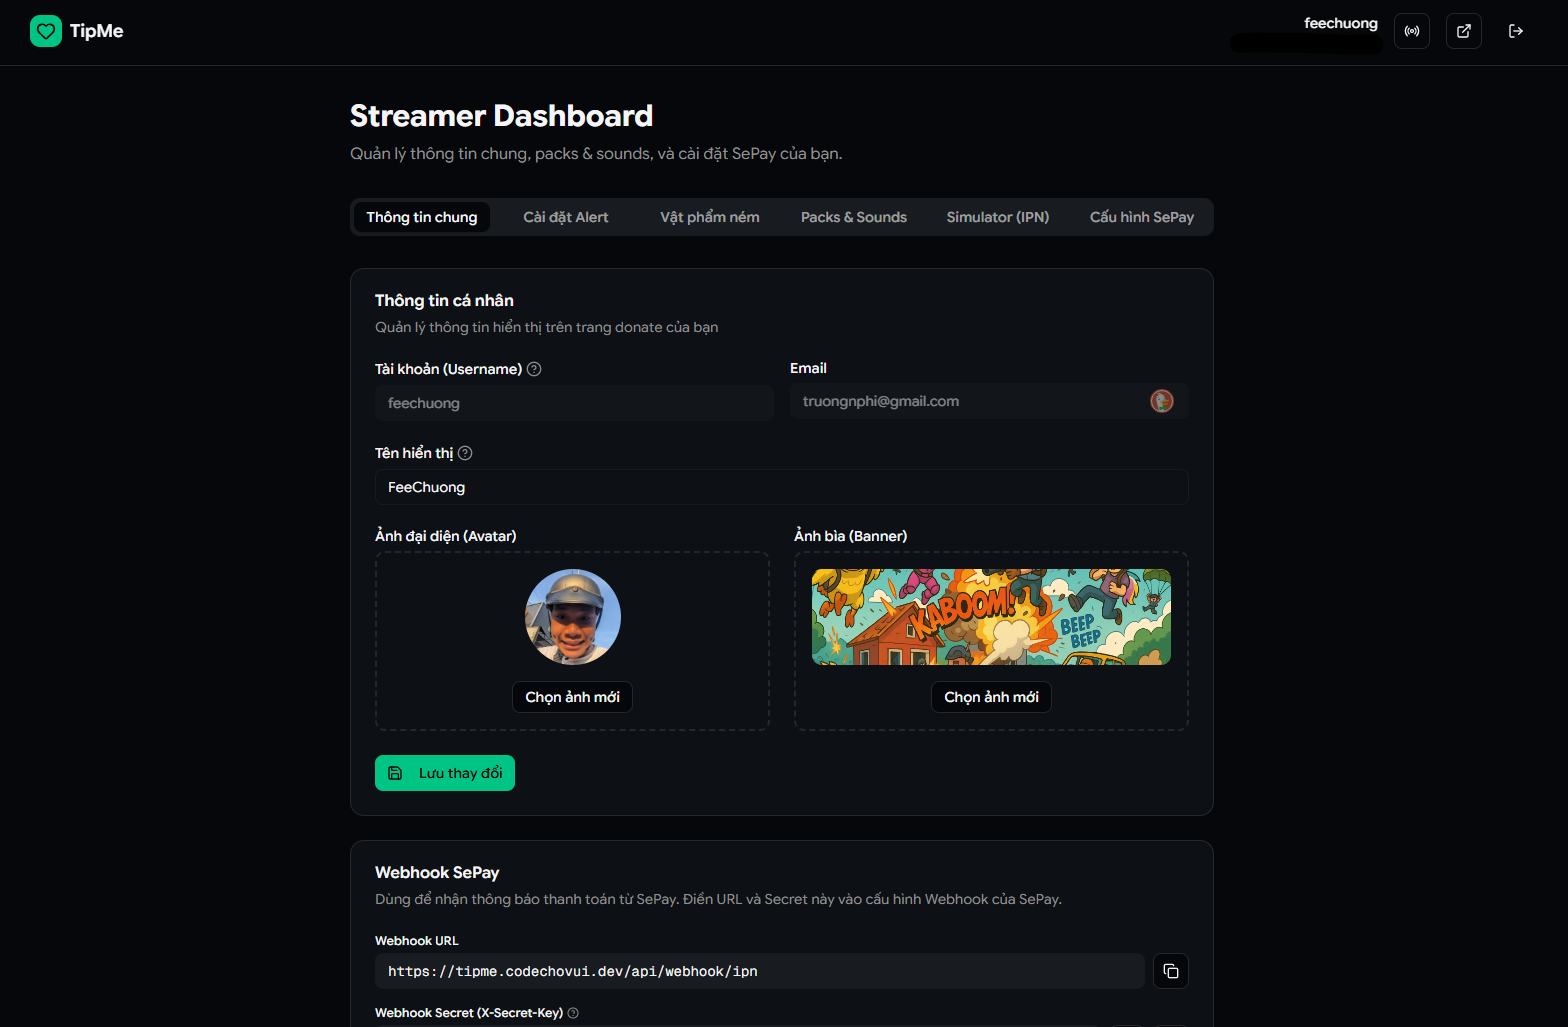Click the Thông tin cá nhân heading

(444, 300)
